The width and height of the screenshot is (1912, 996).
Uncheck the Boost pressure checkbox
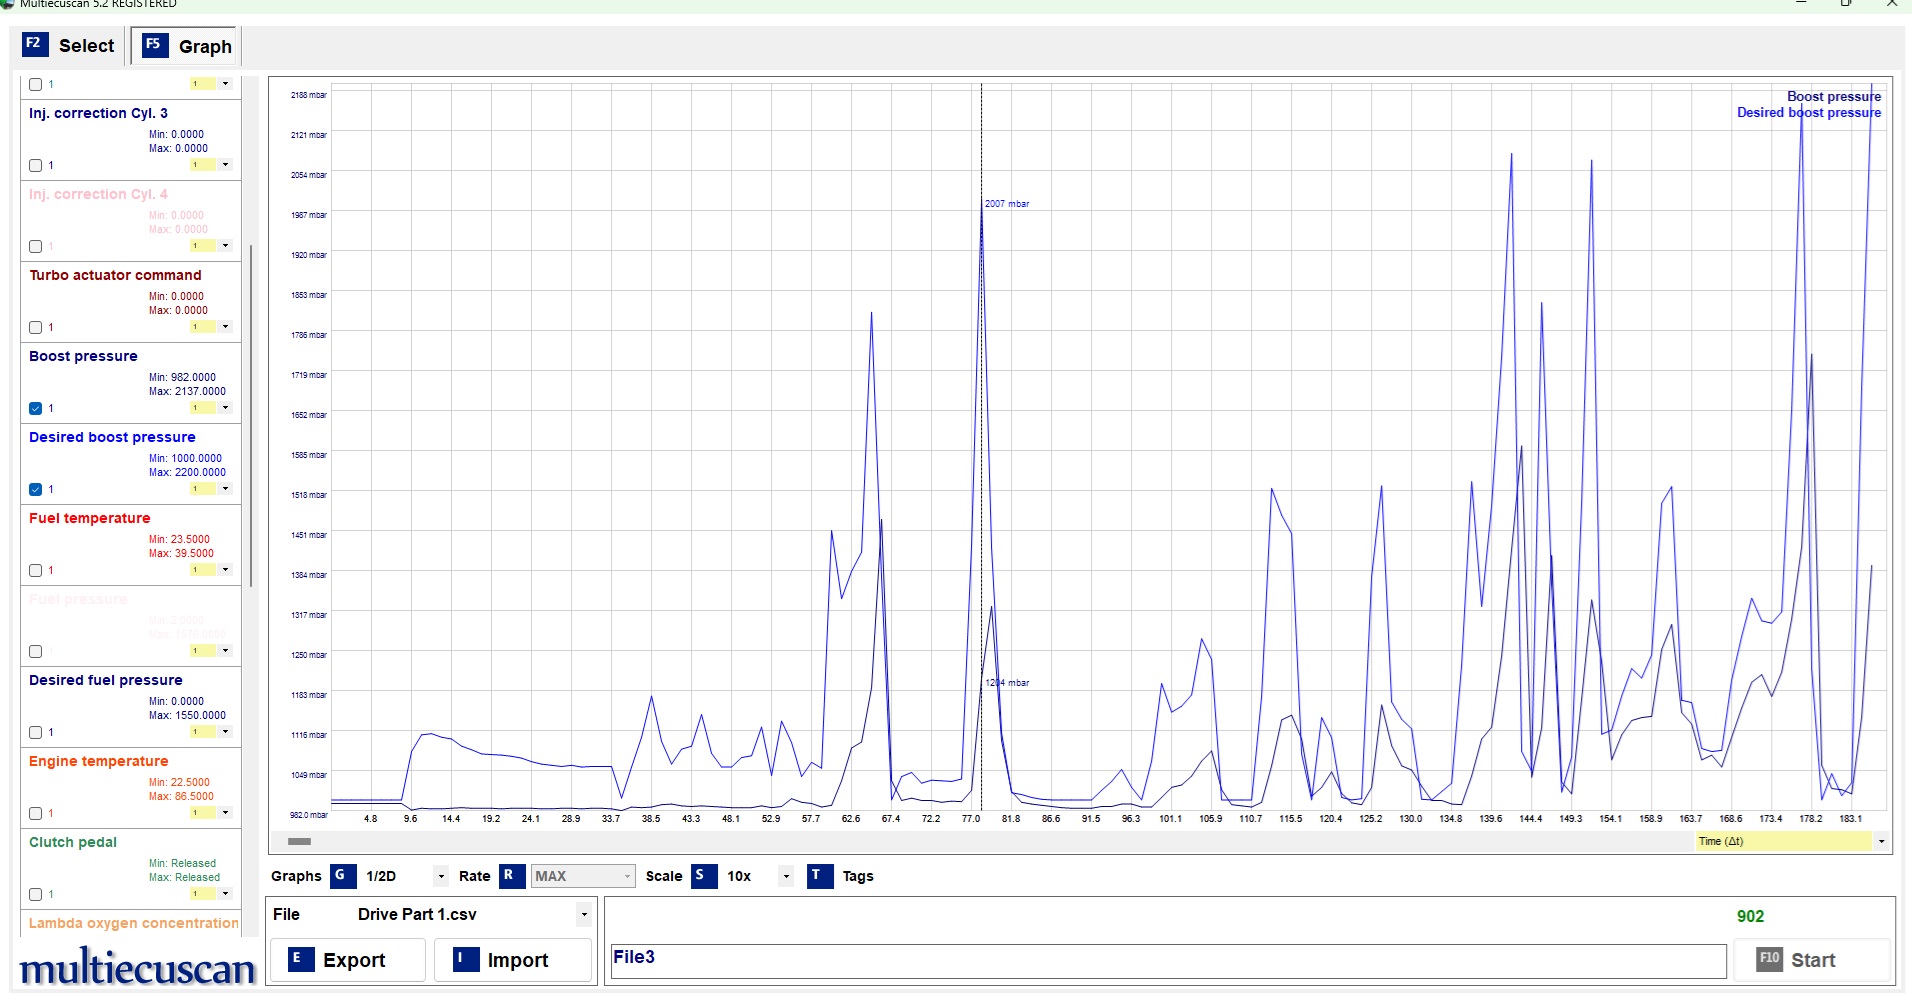[x=36, y=408]
